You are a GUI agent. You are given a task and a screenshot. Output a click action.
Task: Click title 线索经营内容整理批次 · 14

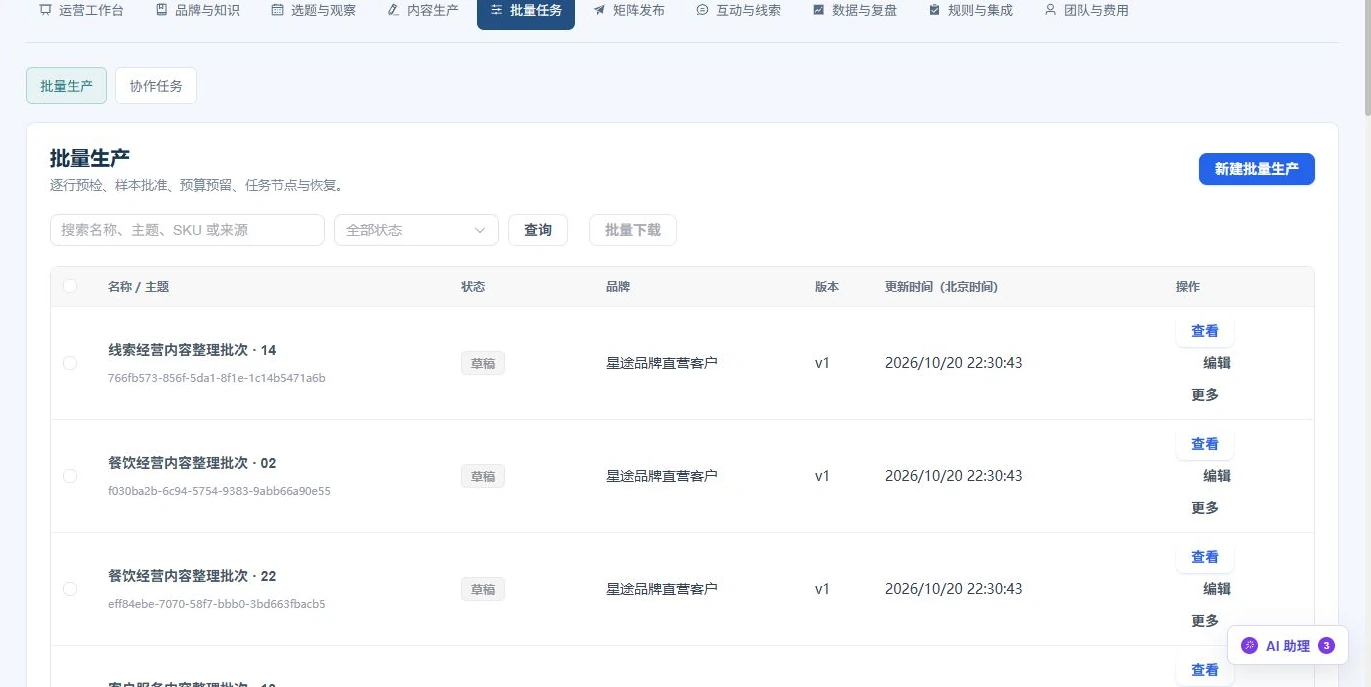[192, 350]
